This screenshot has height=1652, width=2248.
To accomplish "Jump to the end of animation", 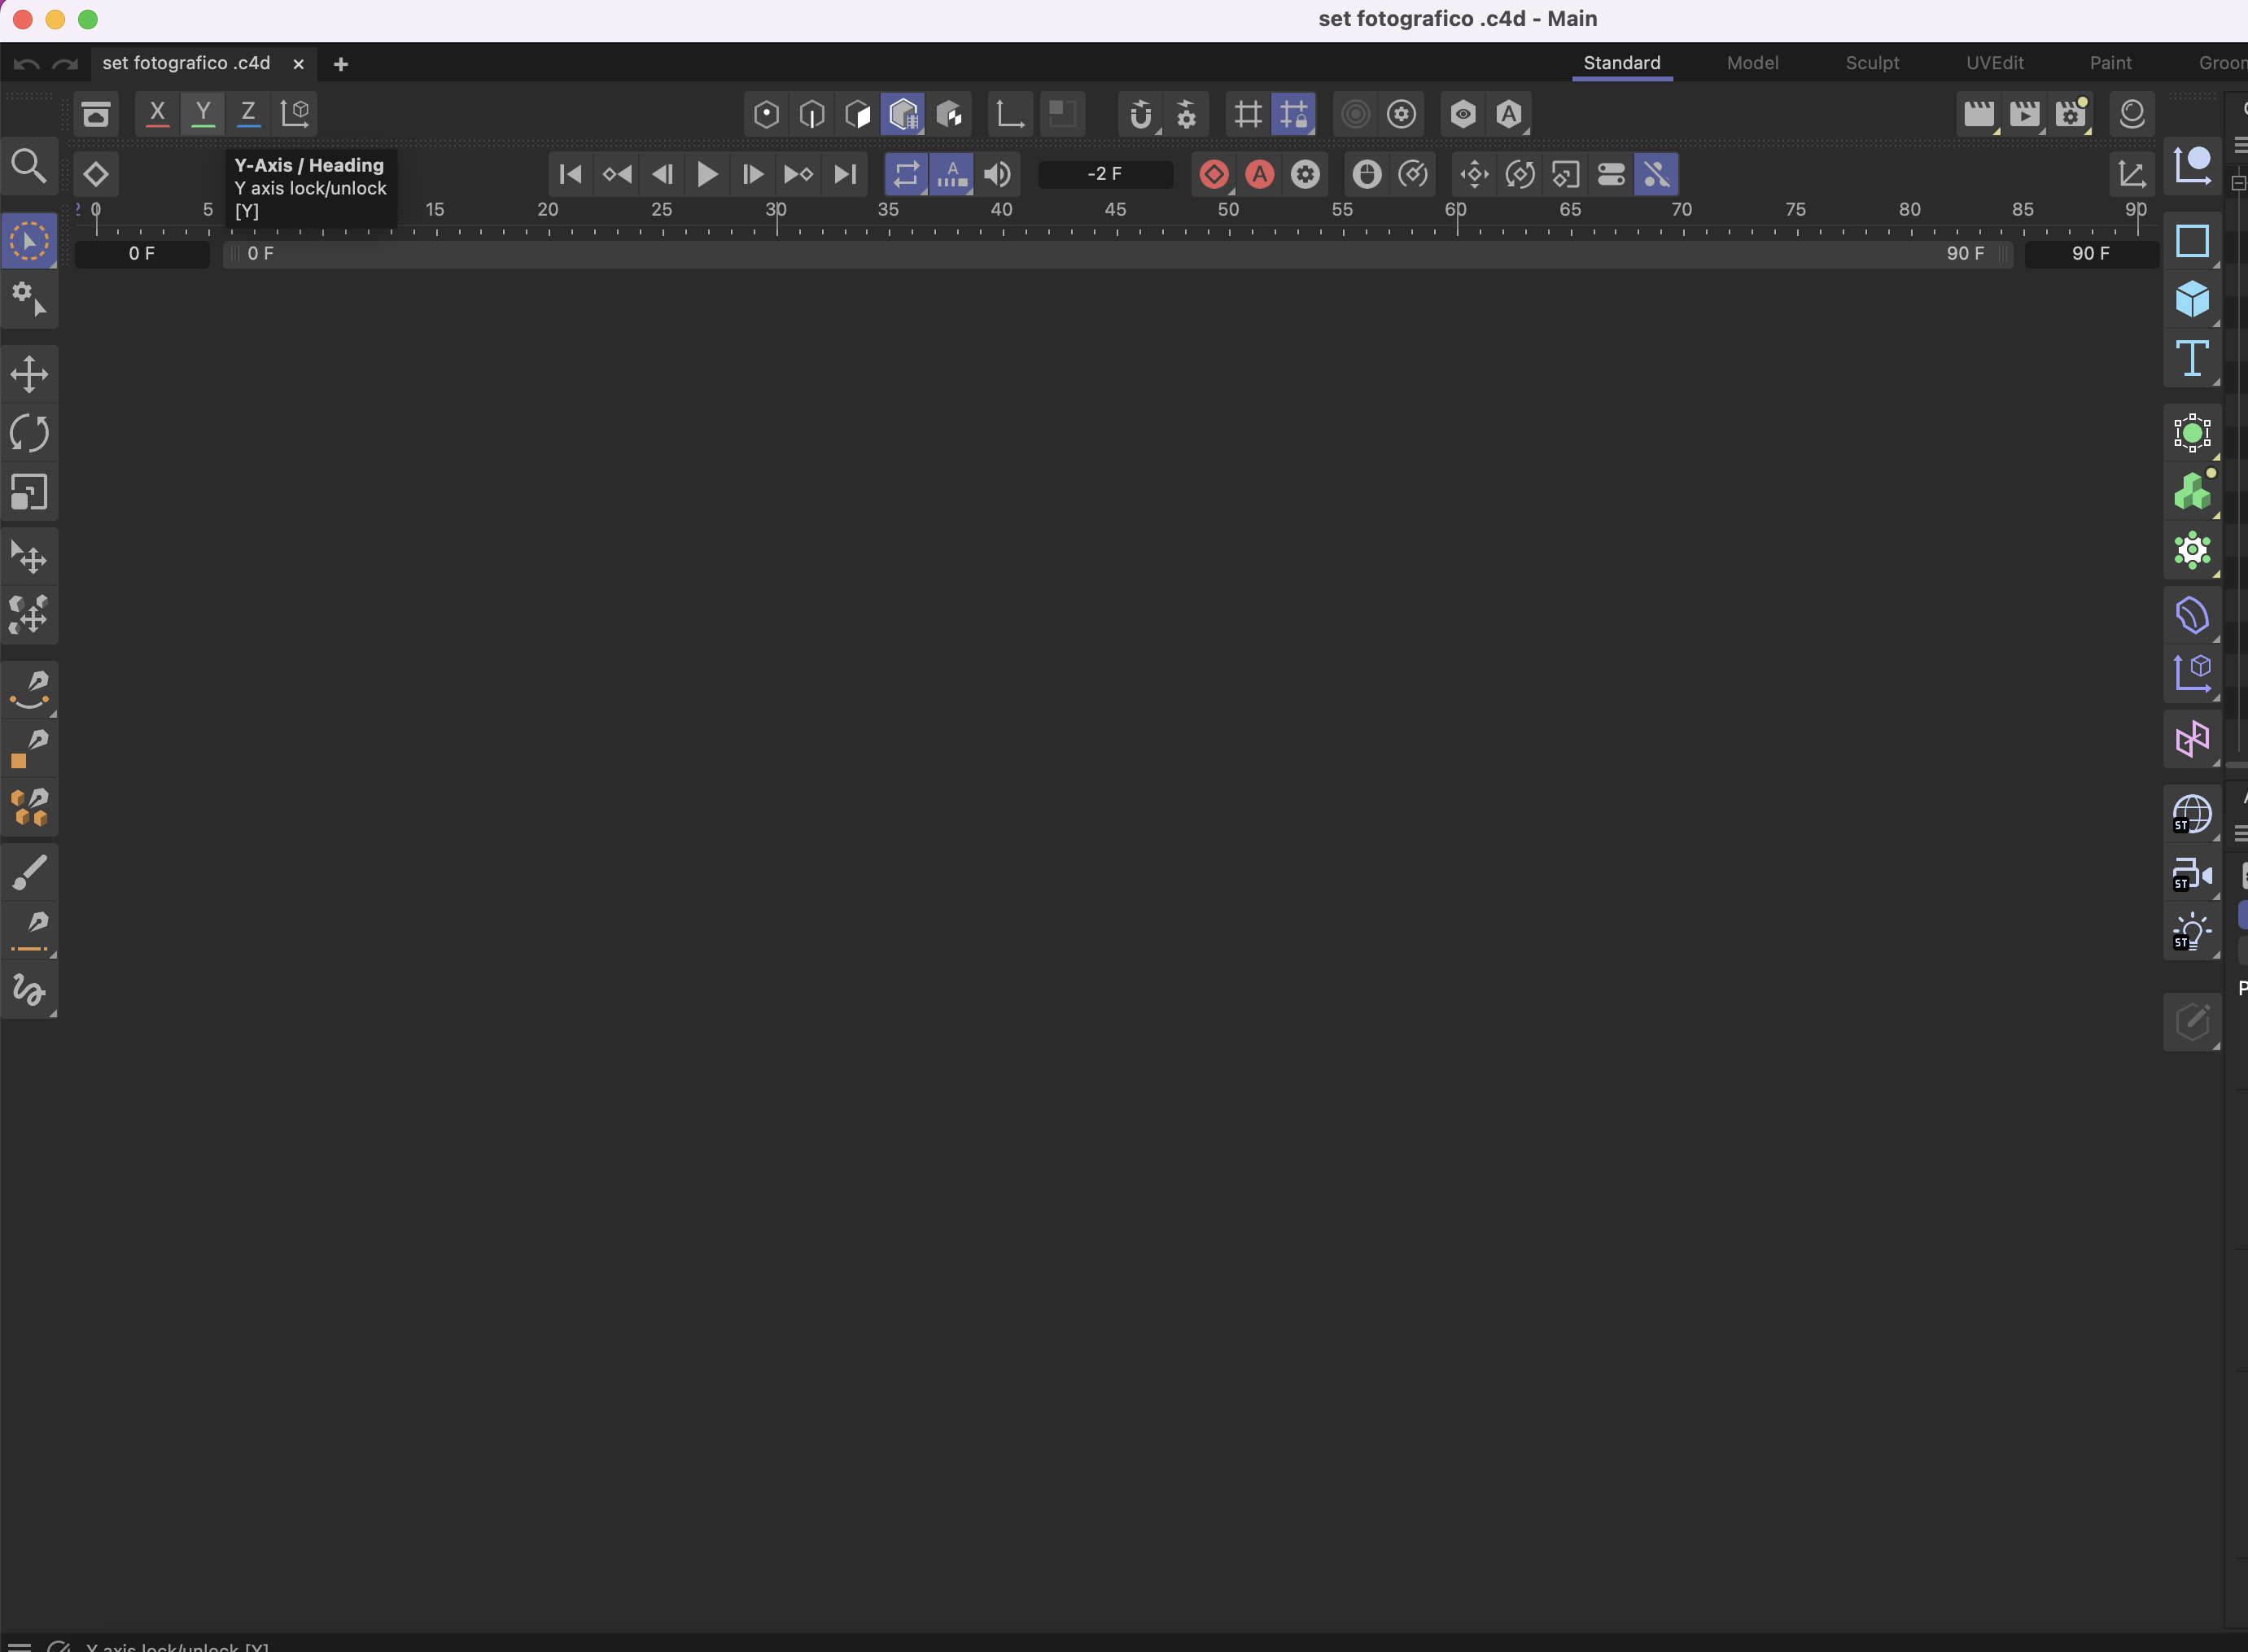I will 845,174.
